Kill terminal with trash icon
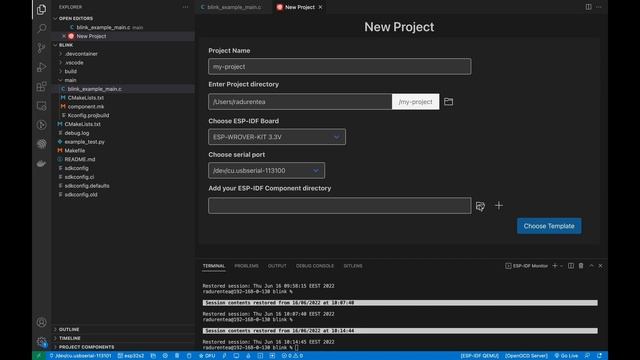The height and width of the screenshot is (360, 640). tap(581, 266)
